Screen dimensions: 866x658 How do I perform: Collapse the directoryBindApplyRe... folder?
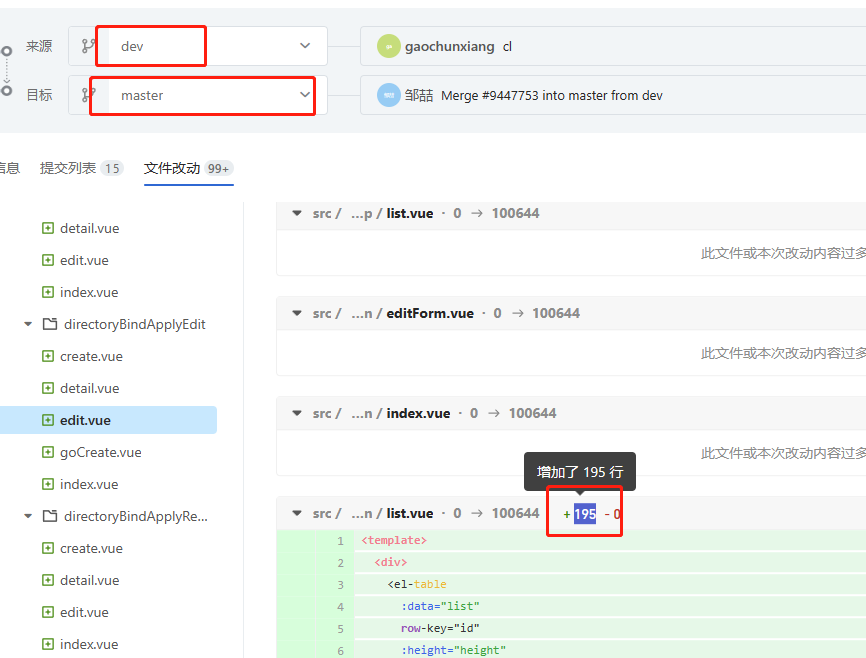point(28,517)
